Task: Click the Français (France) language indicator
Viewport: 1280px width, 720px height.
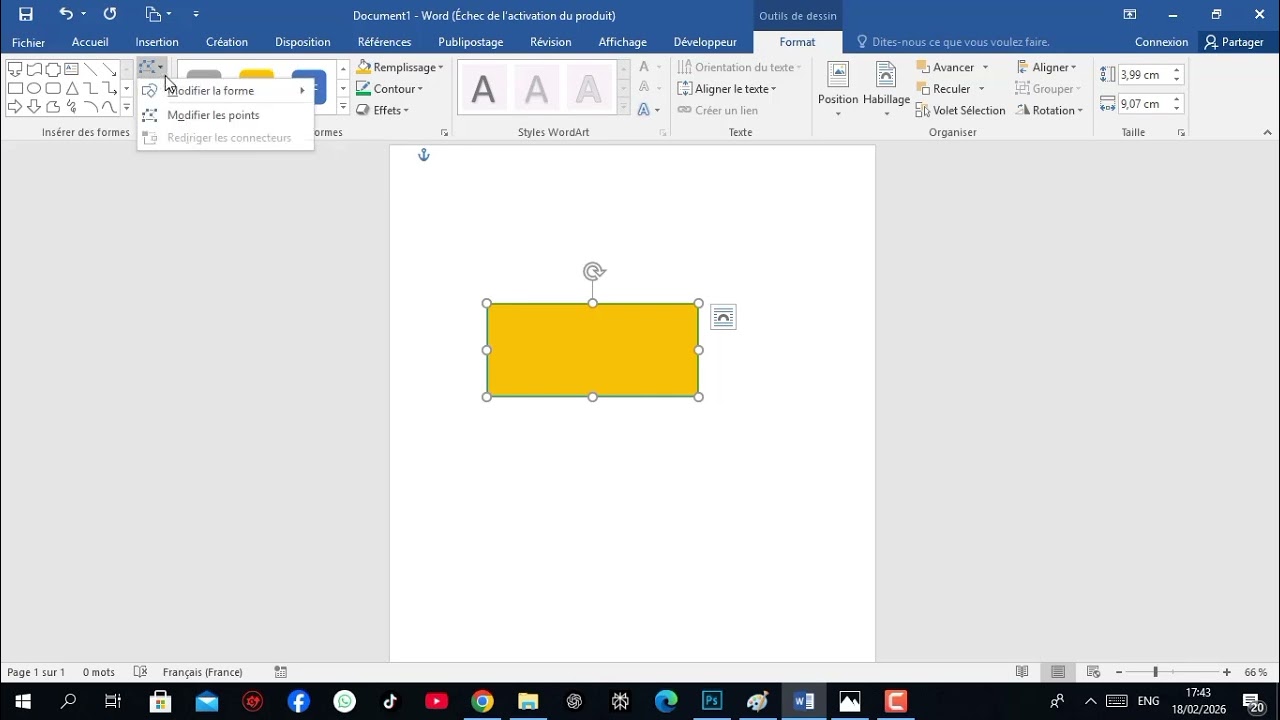Action: point(203,672)
